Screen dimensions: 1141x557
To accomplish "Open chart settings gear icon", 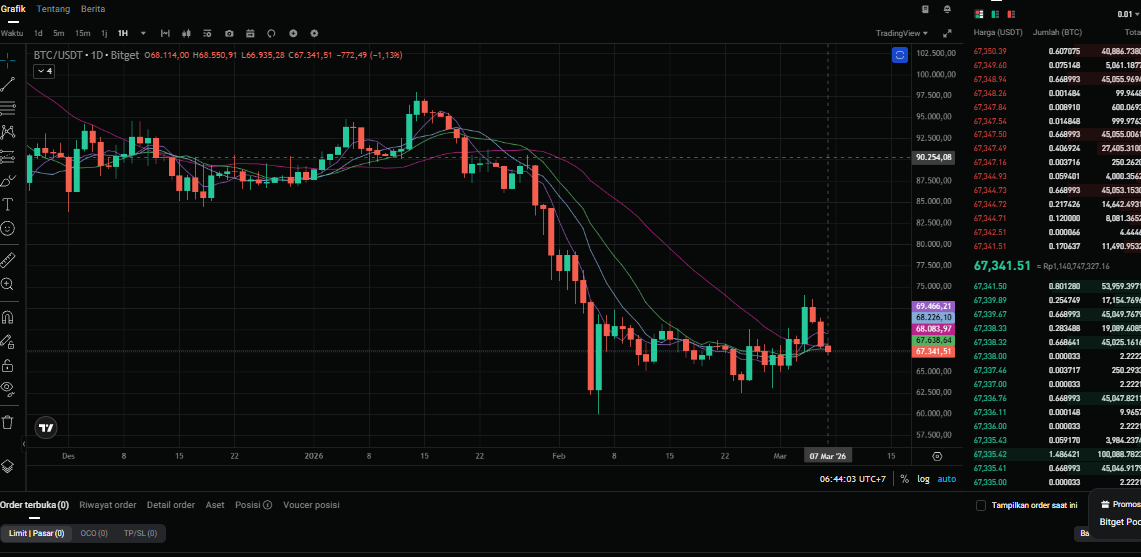I will click(314, 33).
